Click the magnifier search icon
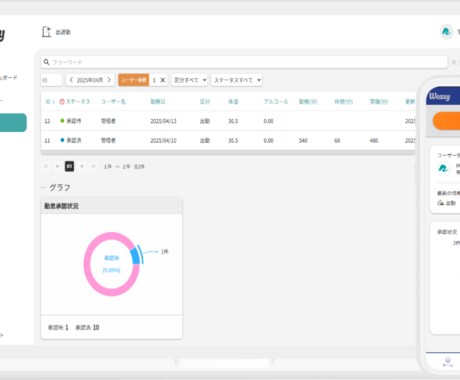Image resolution: width=460 pixels, height=380 pixels. (x=46, y=62)
